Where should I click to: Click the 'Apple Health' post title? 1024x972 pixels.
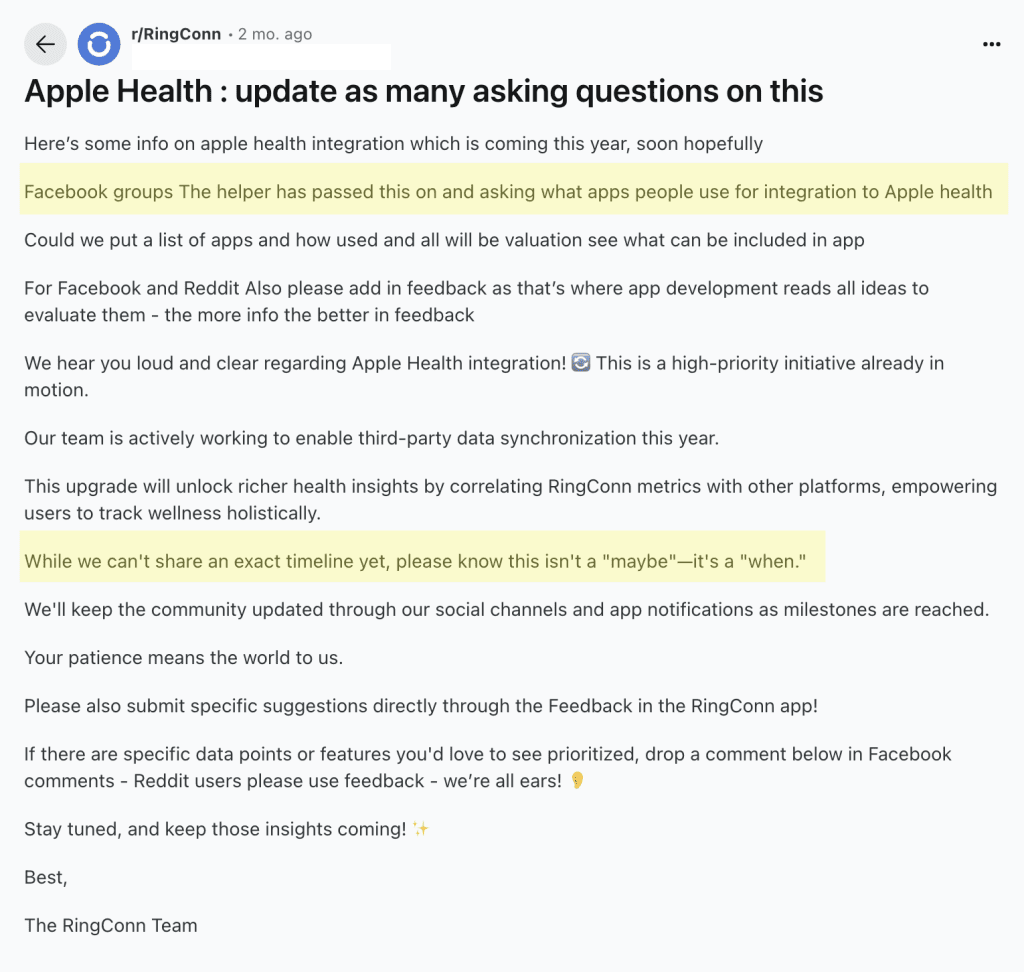(x=424, y=91)
